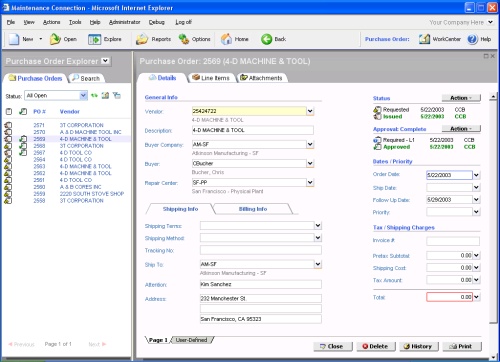Go to Home via toolbar icon
Image resolution: width=500 pixels, height=362 pixels.
coord(226,39)
